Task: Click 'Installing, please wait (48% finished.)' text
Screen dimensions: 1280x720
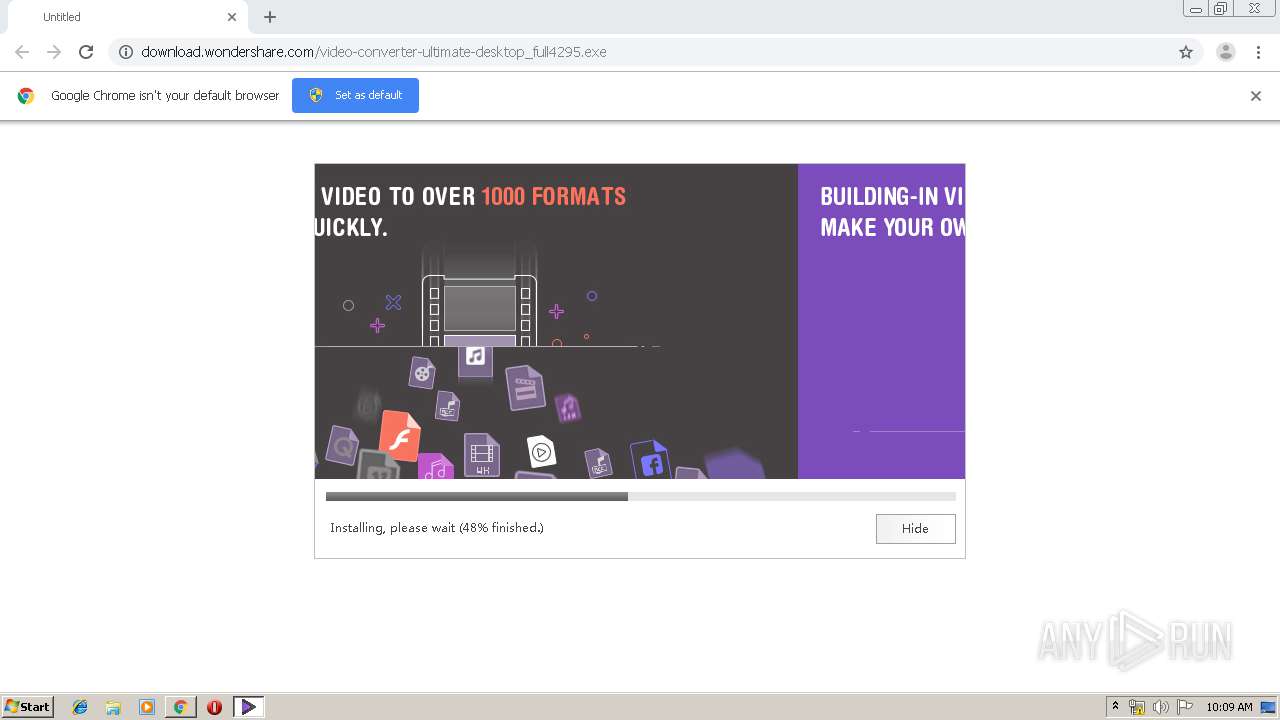Action: pyautogui.click(x=437, y=528)
